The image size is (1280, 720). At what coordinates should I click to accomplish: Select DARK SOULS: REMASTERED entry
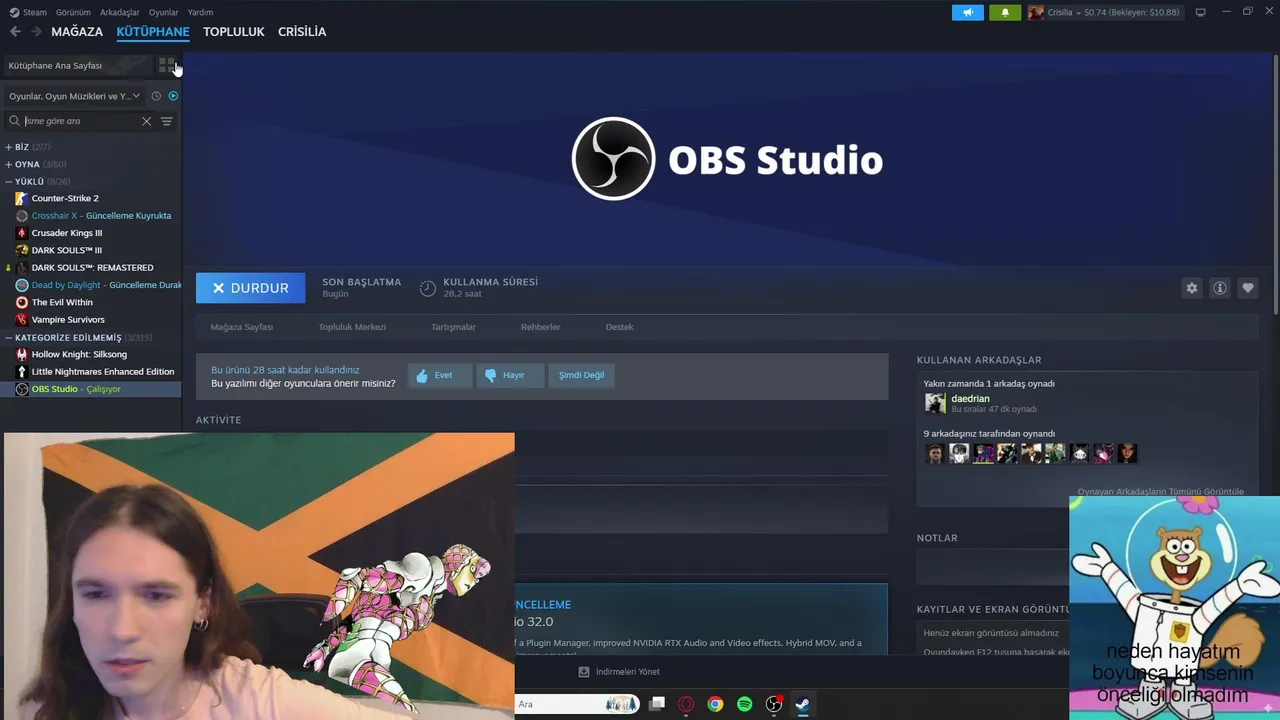[x=91, y=268]
